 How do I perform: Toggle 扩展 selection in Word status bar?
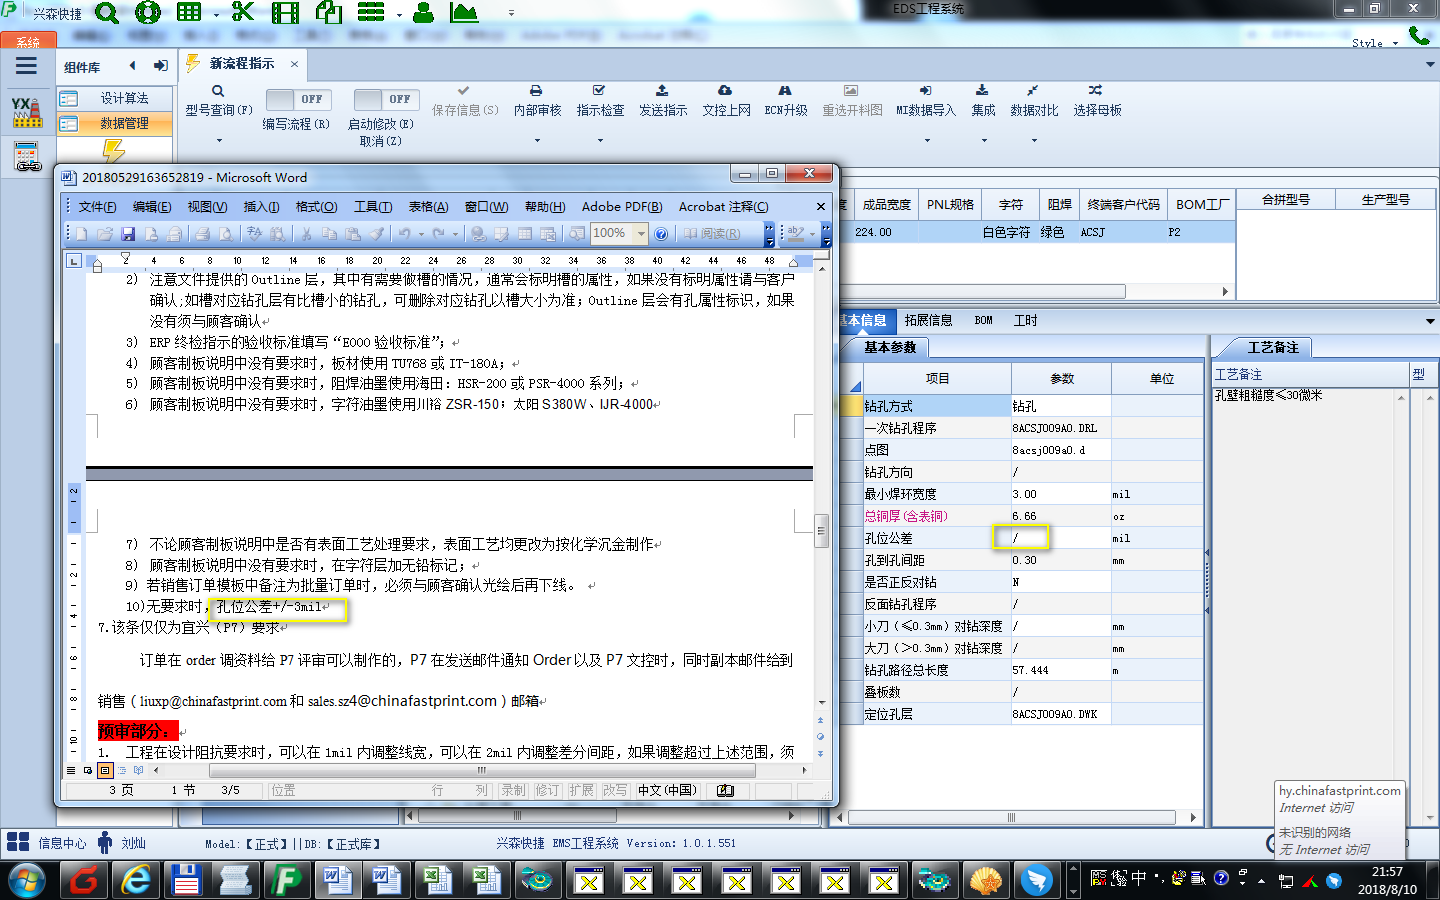point(581,790)
